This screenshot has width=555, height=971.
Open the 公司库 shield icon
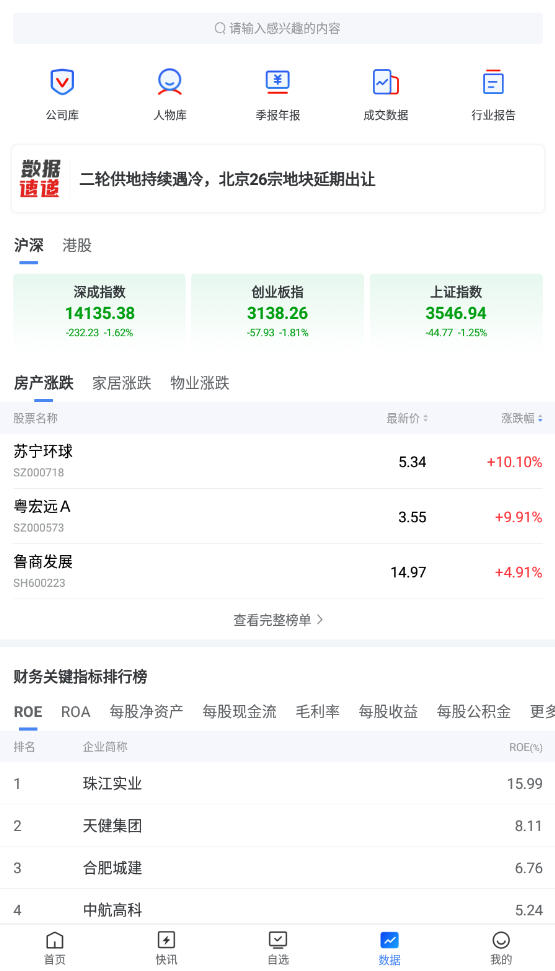coord(62,82)
